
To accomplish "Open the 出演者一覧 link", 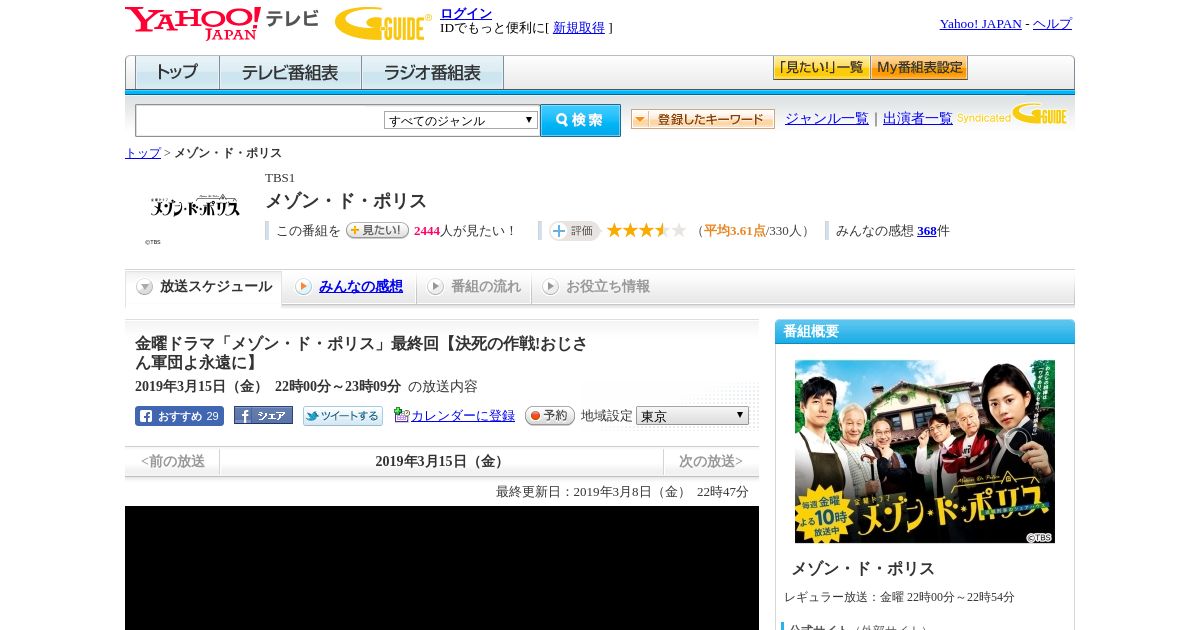I will point(918,118).
